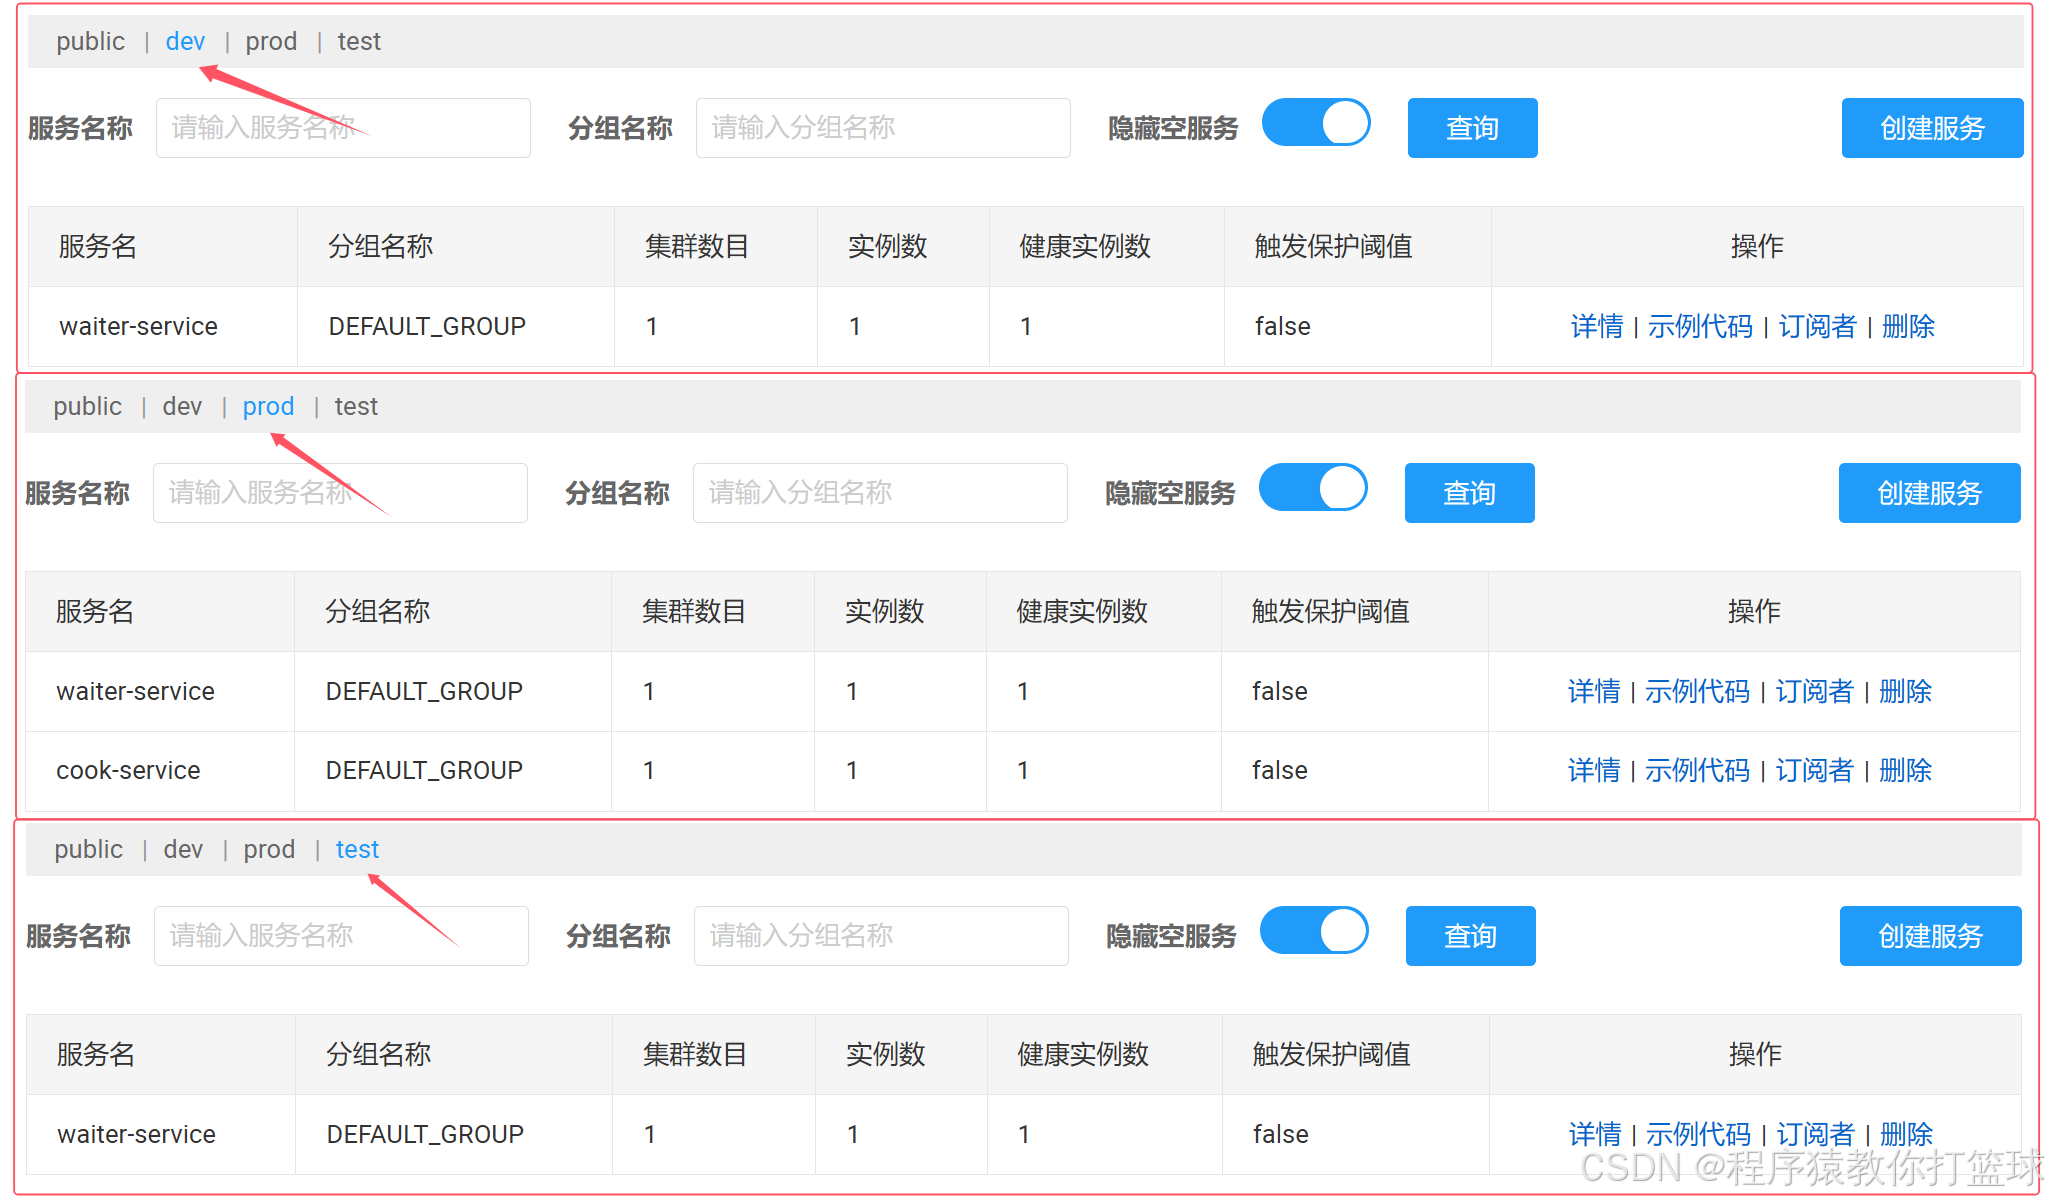The height and width of the screenshot is (1202, 2049).
Task: Toggle hide empty services in prod panel
Action: (1312, 488)
